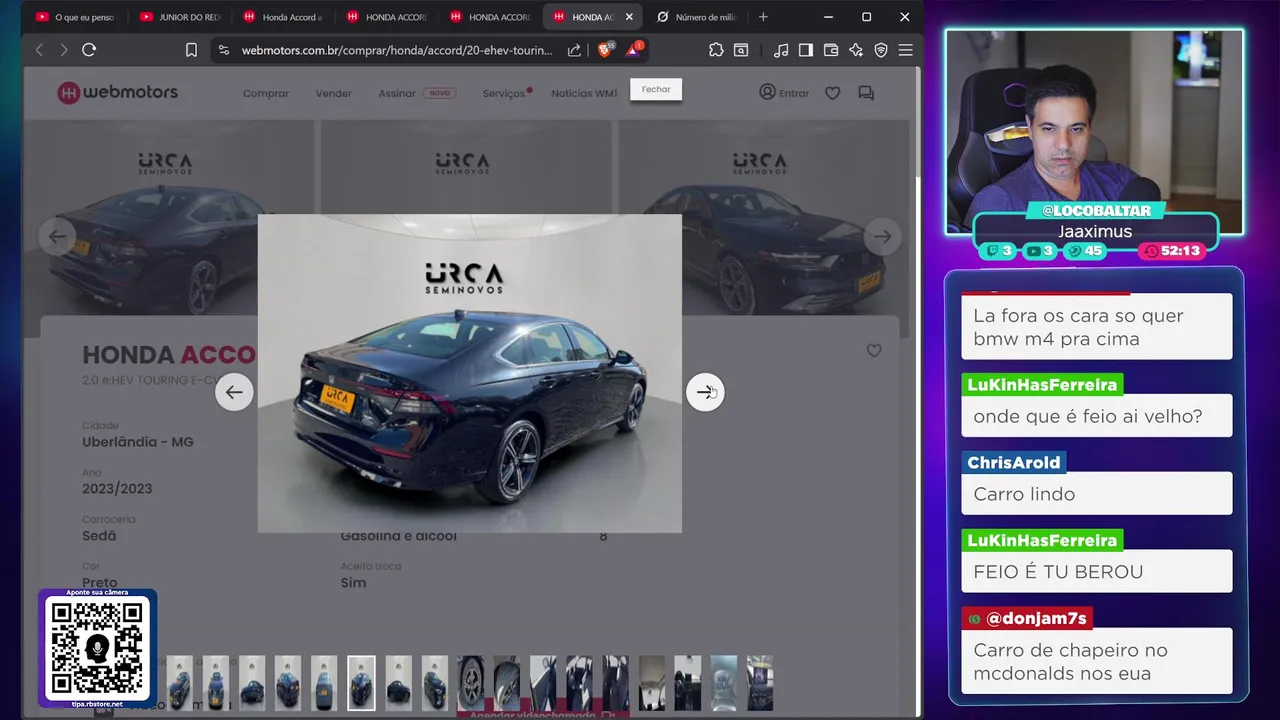Open the Leo AI sparkle icon
The image size is (1280, 720).
pos(856,50)
